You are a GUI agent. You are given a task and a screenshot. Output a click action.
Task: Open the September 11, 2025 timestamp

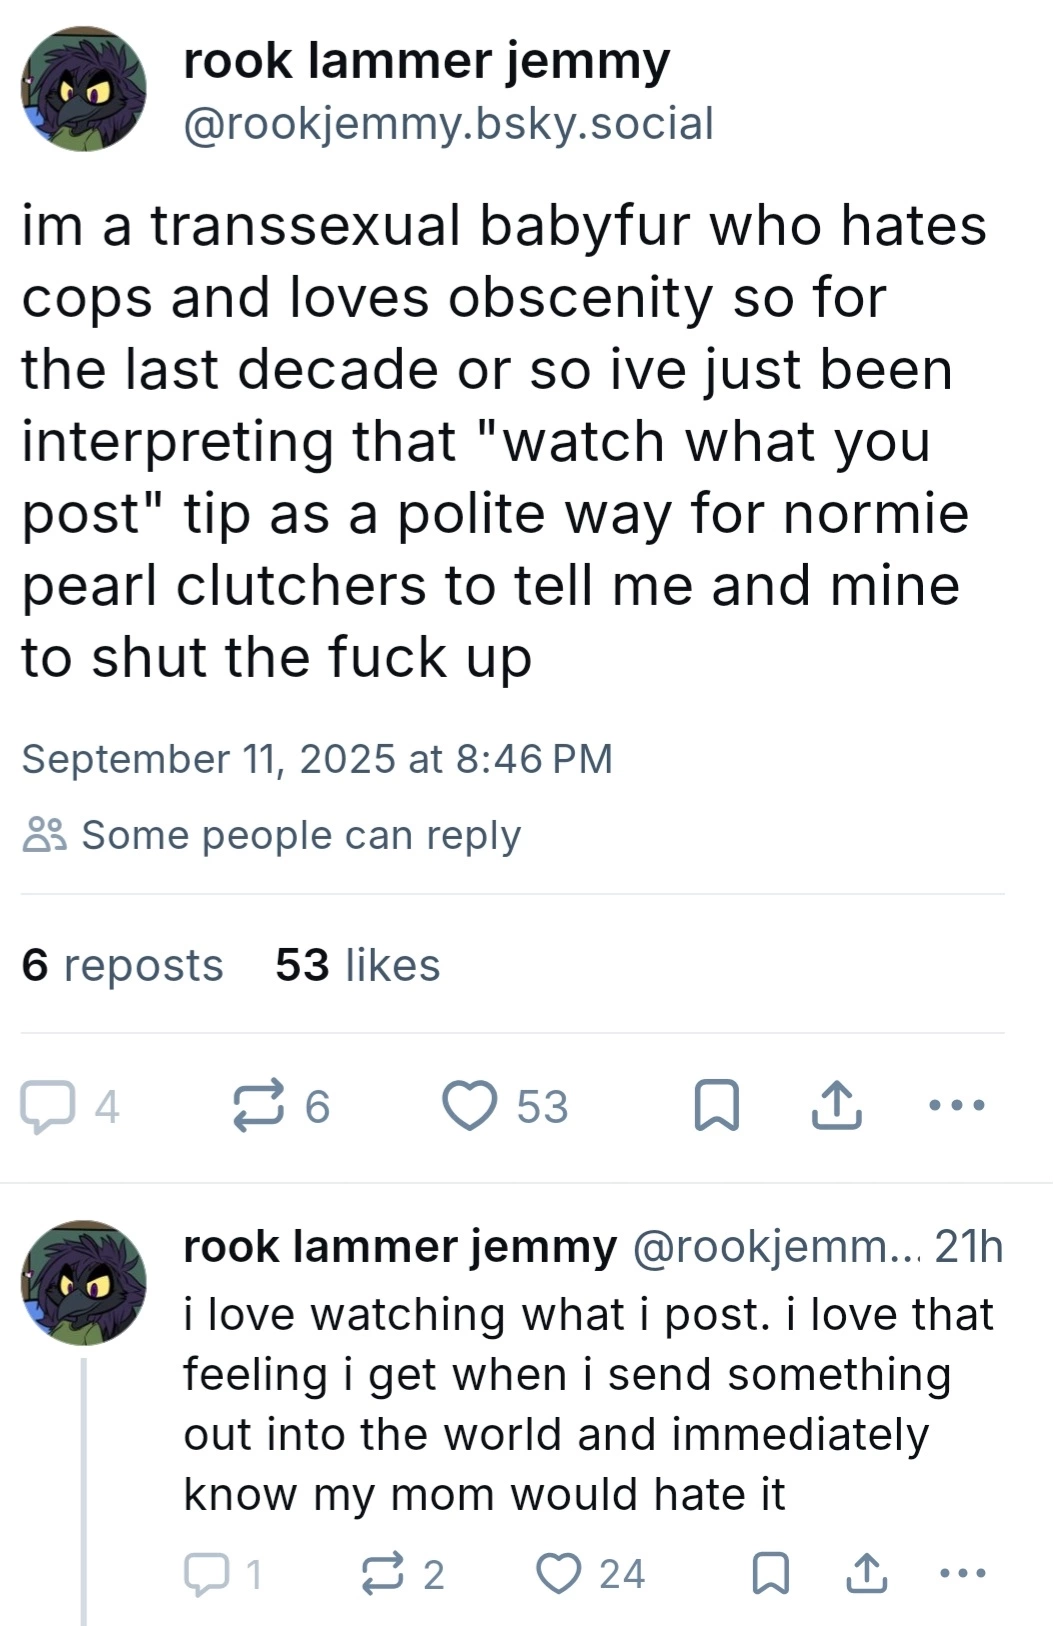click(x=317, y=759)
